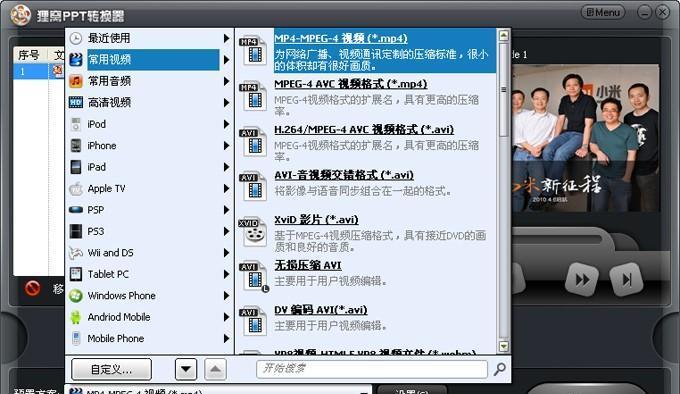This screenshot has width=680, height=394.
Task: Click the XviD film reel format icon
Action: [x=254, y=231]
